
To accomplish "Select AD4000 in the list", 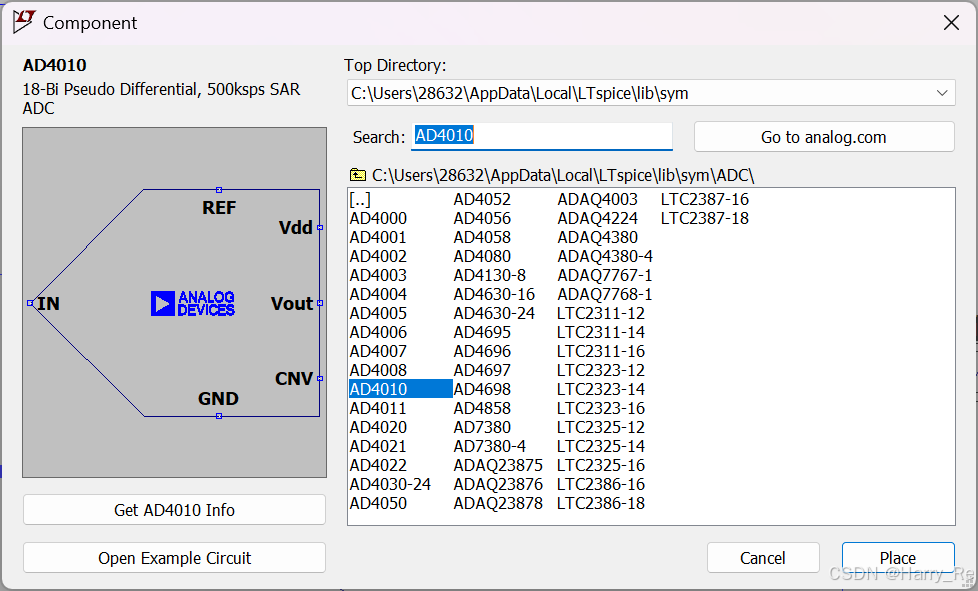I will coord(378,218).
